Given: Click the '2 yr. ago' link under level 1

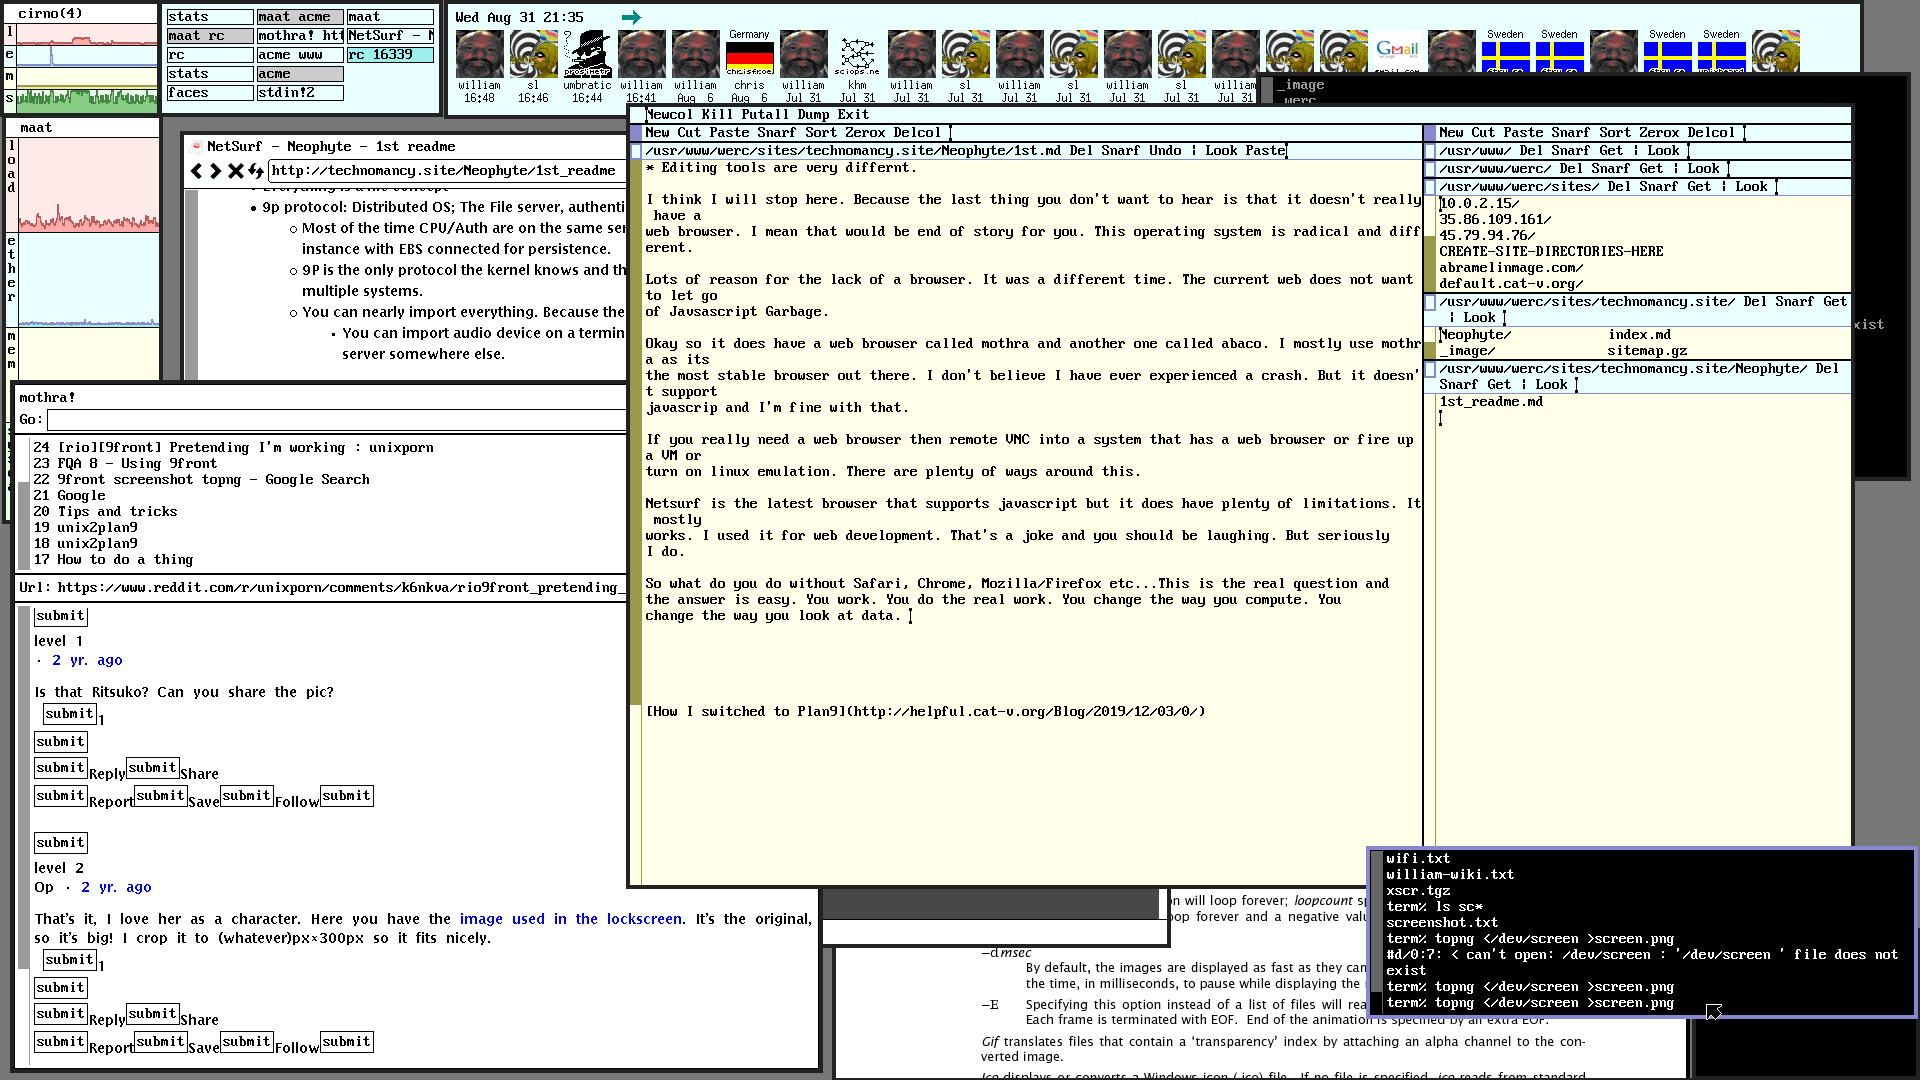Looking at the screenshot, I should [87, 660].
